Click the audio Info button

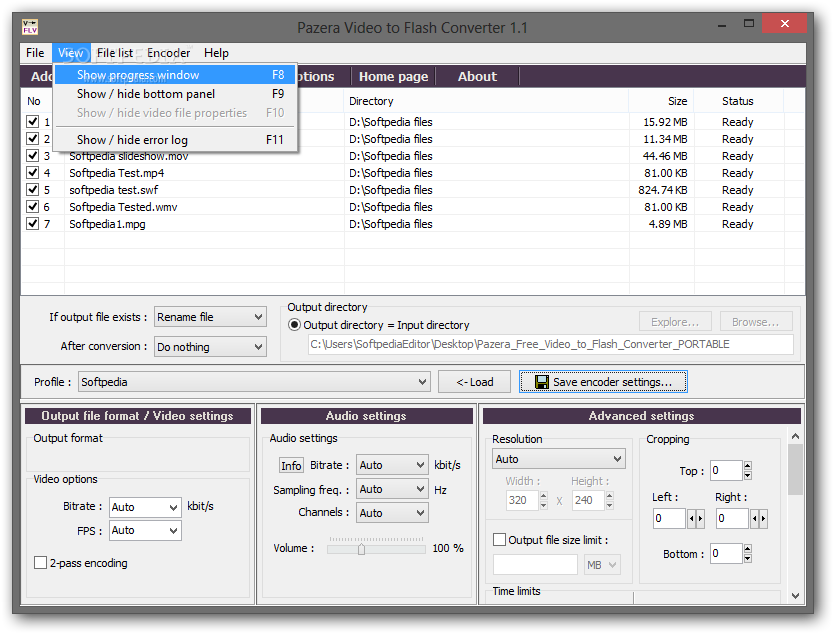(291, 465)
